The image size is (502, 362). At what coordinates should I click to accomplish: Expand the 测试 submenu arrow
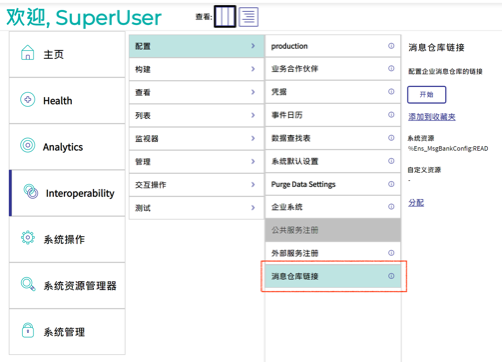coord(253,208)
